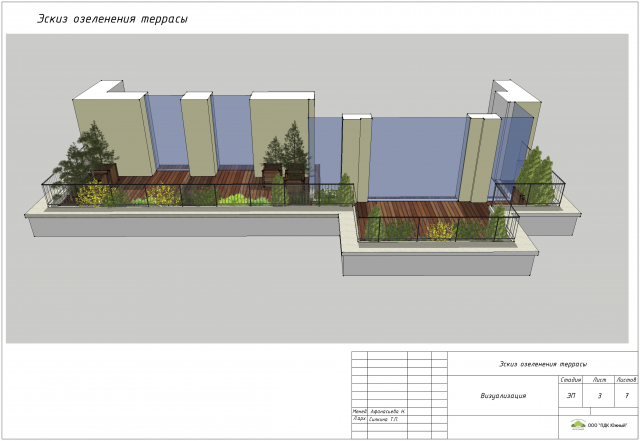Click the 'Визуализация' drawing name cell
640x441 pixels.
pyautogui.click(x=503, y=396)
